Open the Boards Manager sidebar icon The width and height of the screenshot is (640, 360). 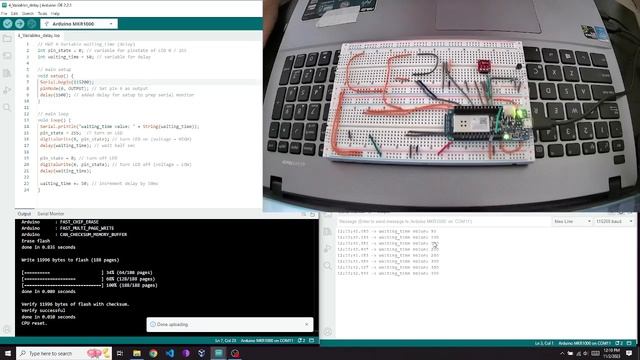point(7,56)
